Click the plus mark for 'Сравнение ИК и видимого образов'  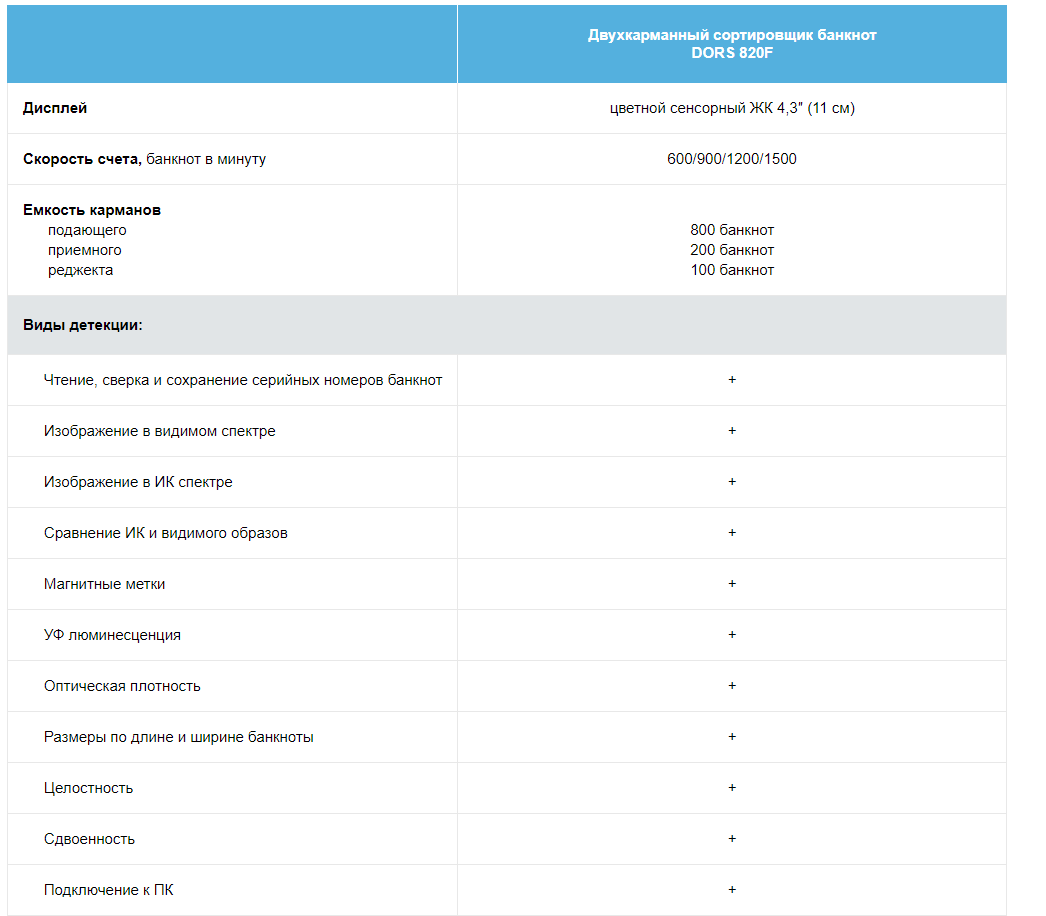coord(732,533)
